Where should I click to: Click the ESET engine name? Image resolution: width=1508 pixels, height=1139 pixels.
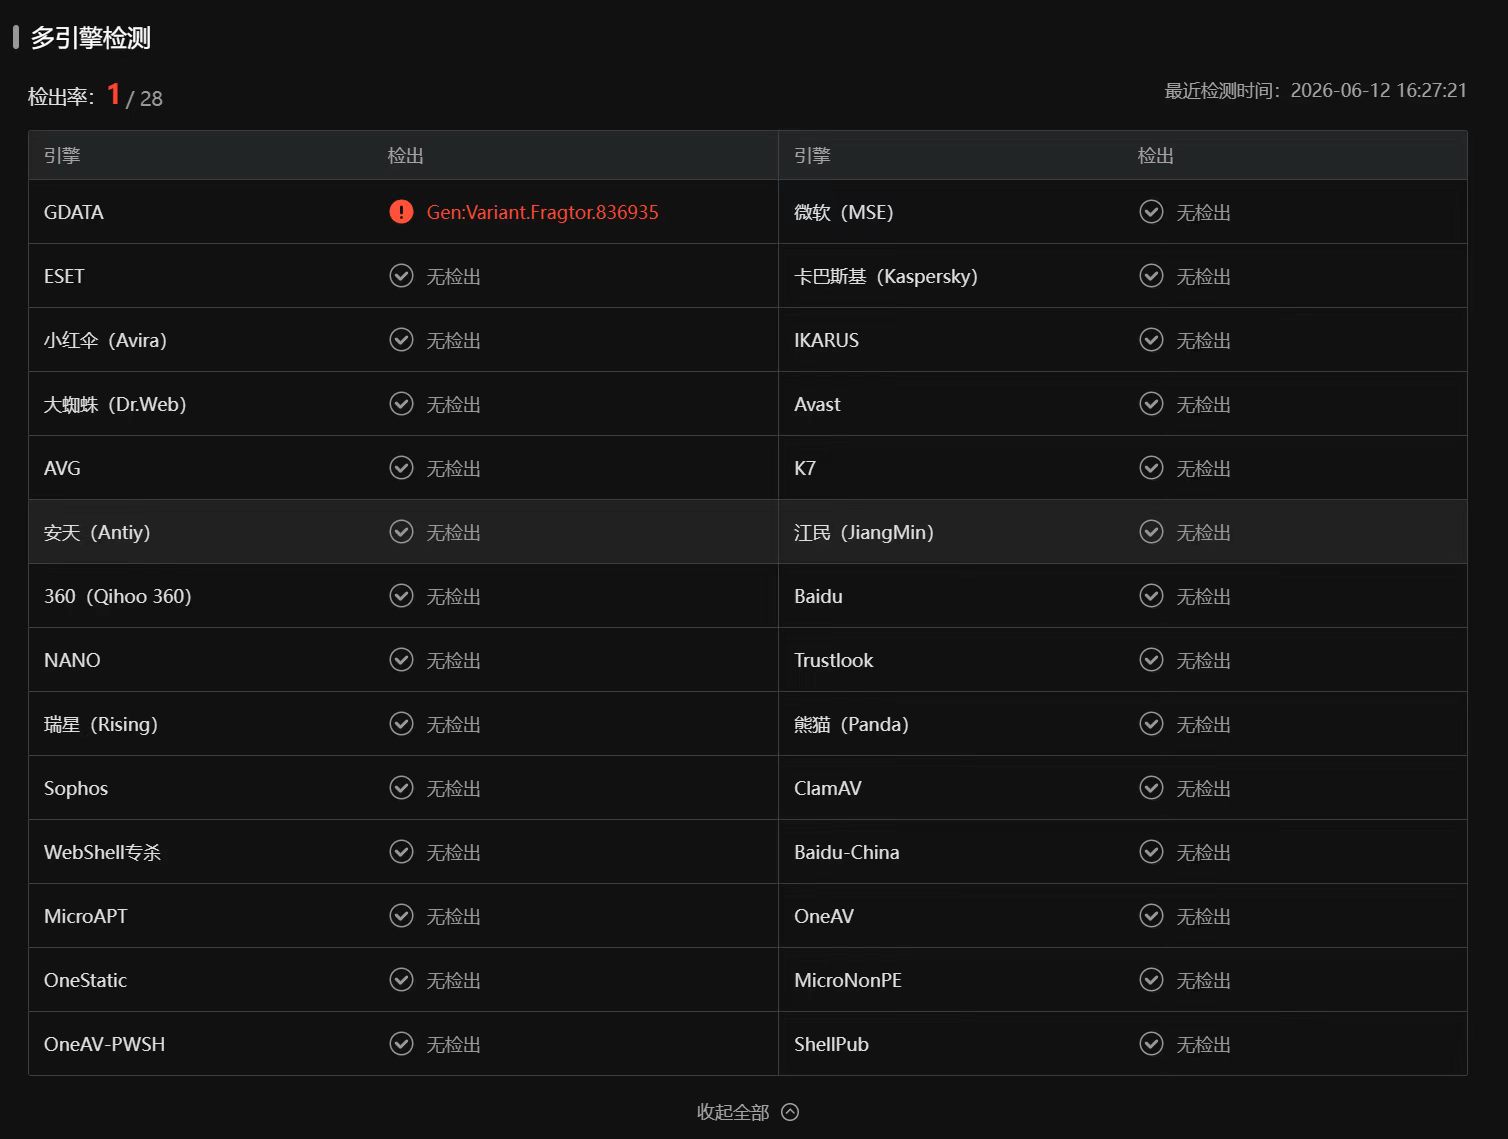pos(64,276)
